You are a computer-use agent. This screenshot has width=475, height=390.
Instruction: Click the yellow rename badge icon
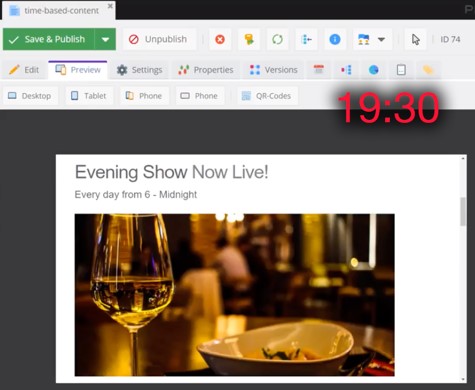(x=249, y=39)
